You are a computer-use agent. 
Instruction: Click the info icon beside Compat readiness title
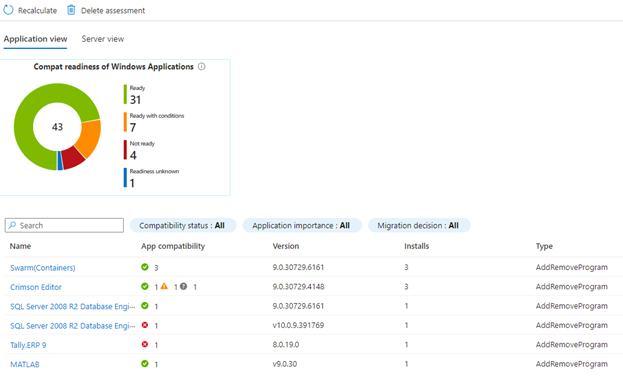pos(201,66)
